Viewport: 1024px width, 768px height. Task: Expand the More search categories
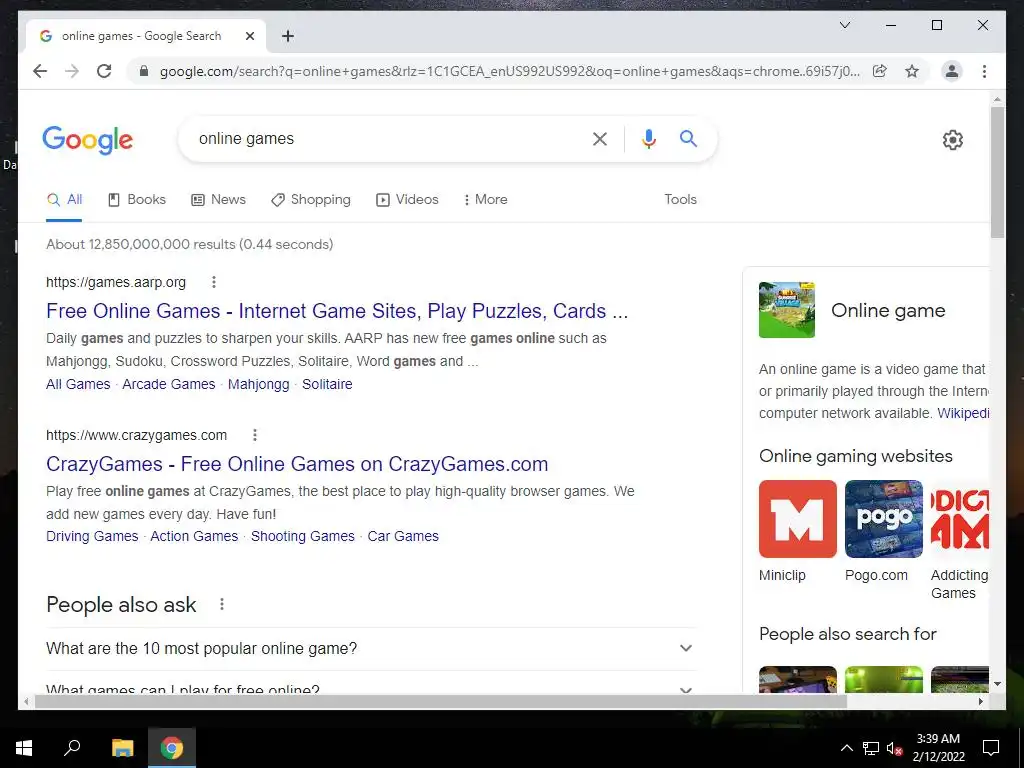tap(485, 200)
